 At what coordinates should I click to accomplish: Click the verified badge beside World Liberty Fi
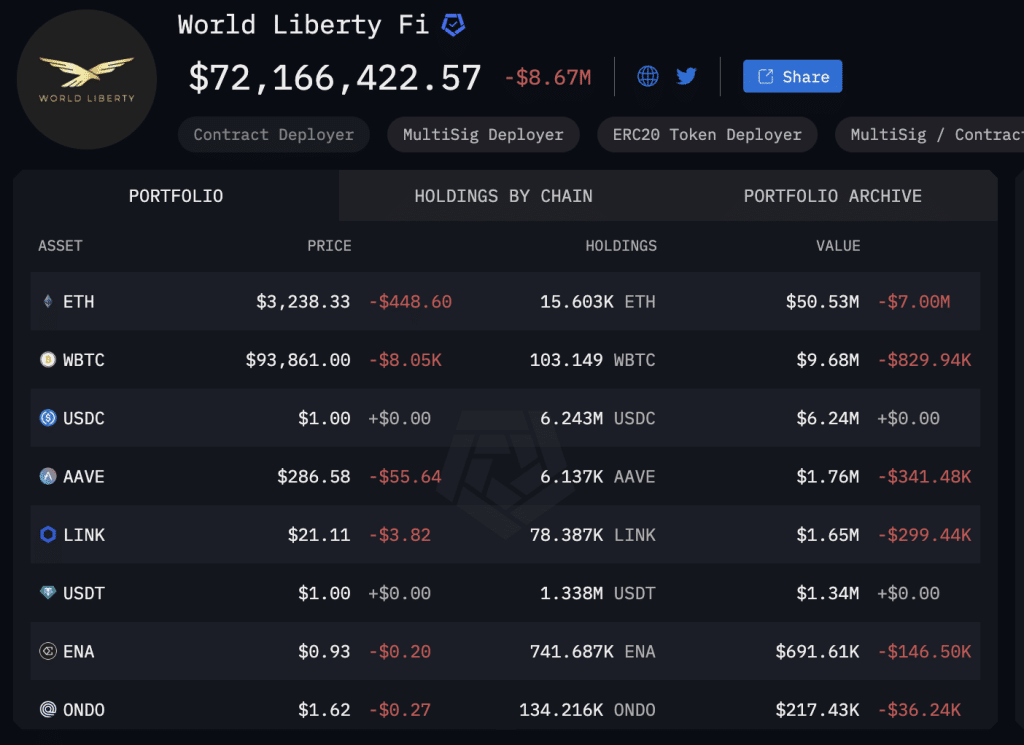coord(453,25)
